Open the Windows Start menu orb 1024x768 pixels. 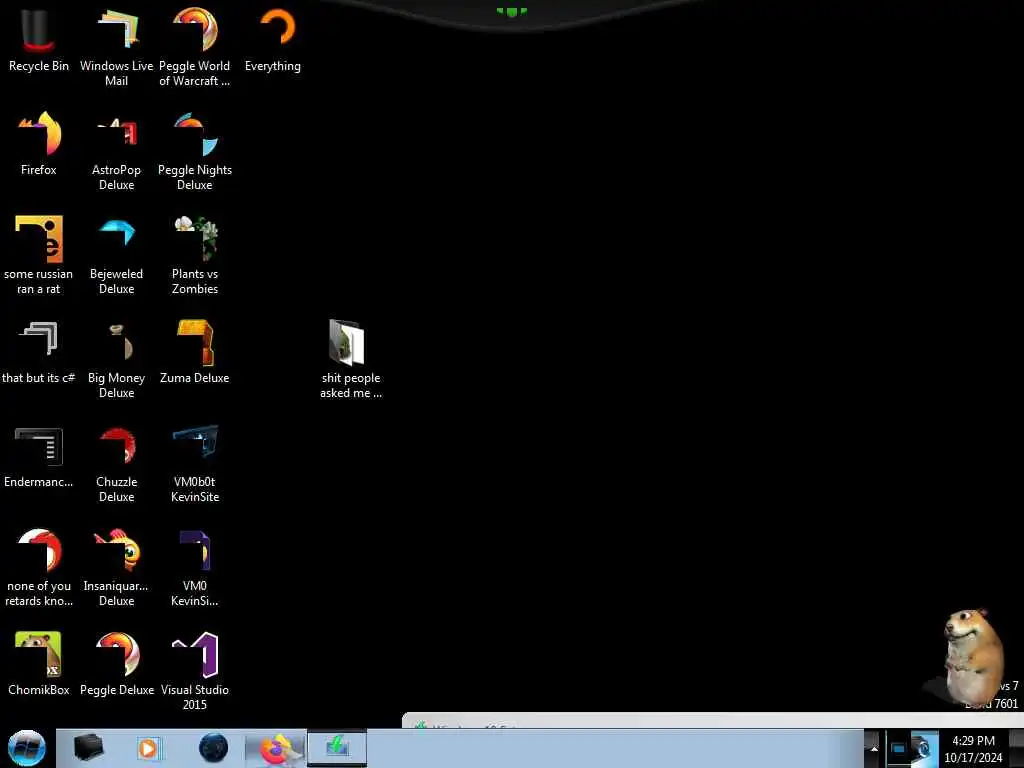(27, 748)
